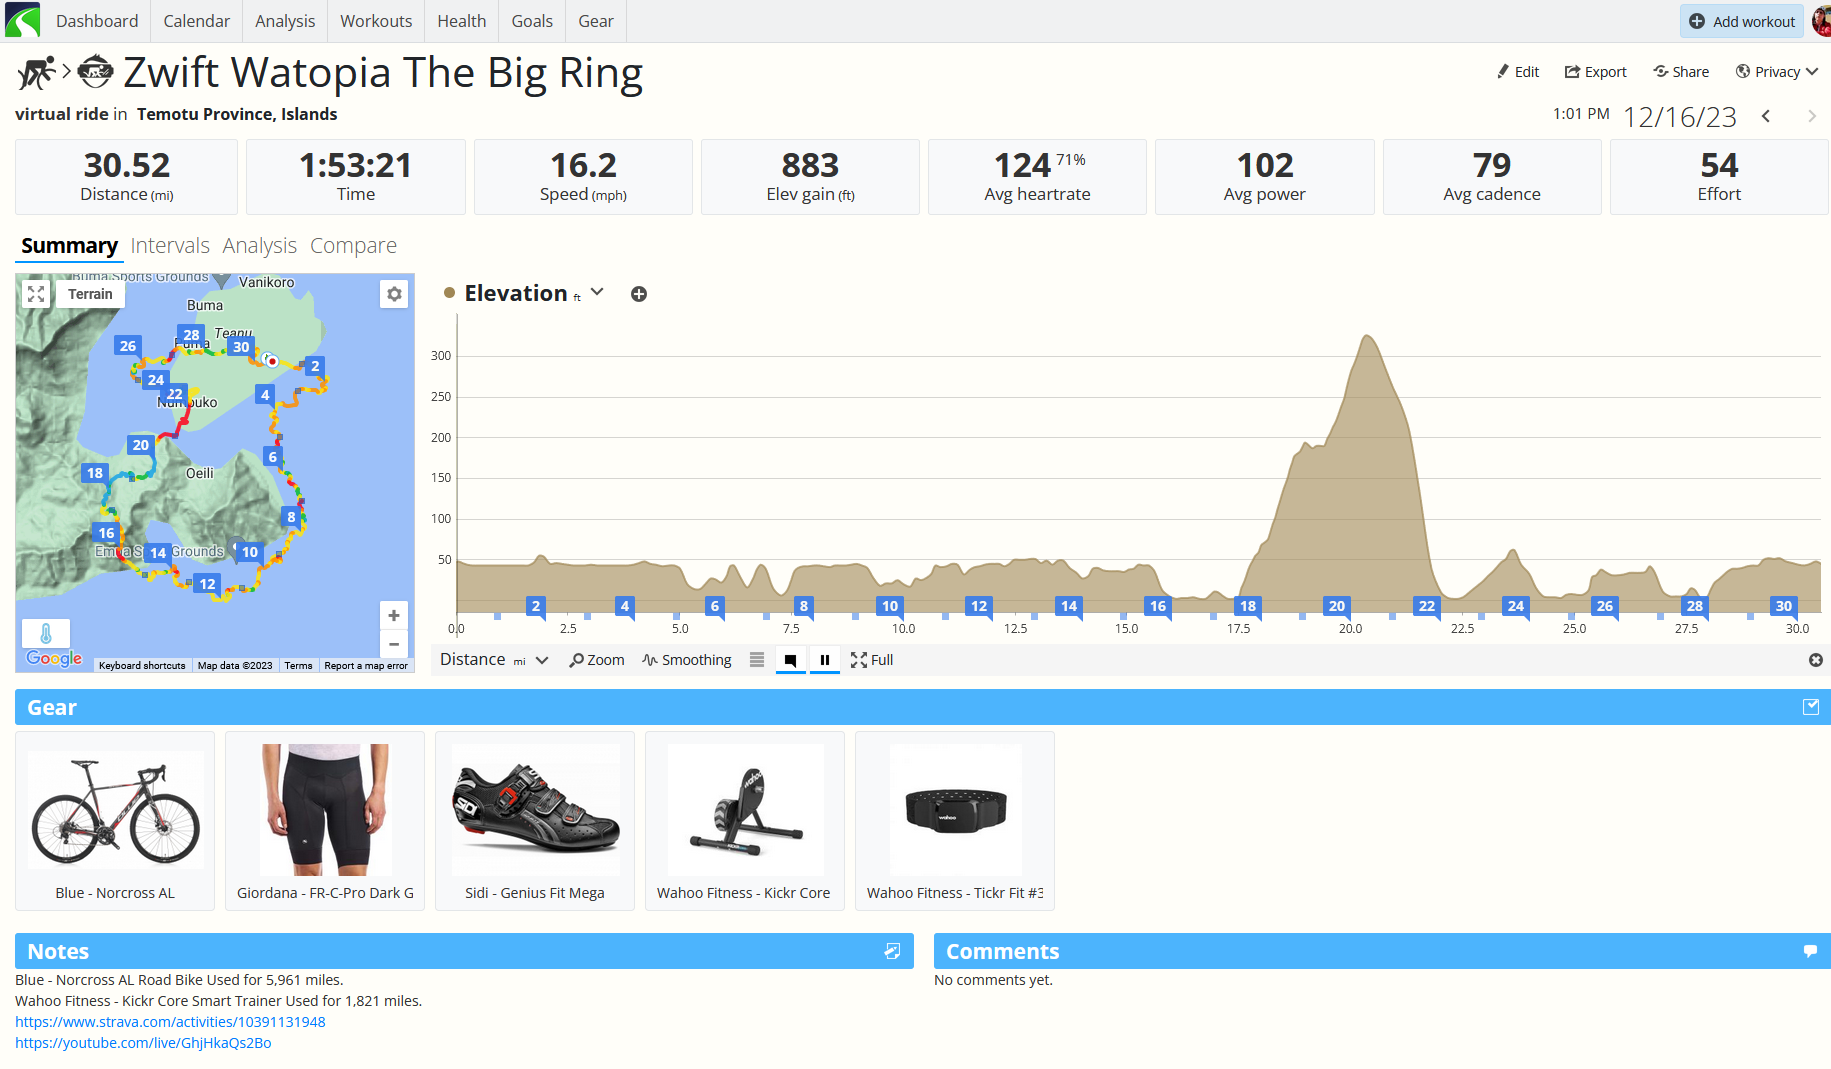The height and width of the screenshot is (1069, 1831).
Task: Show the chart in Full view
Action: [872, 660]
